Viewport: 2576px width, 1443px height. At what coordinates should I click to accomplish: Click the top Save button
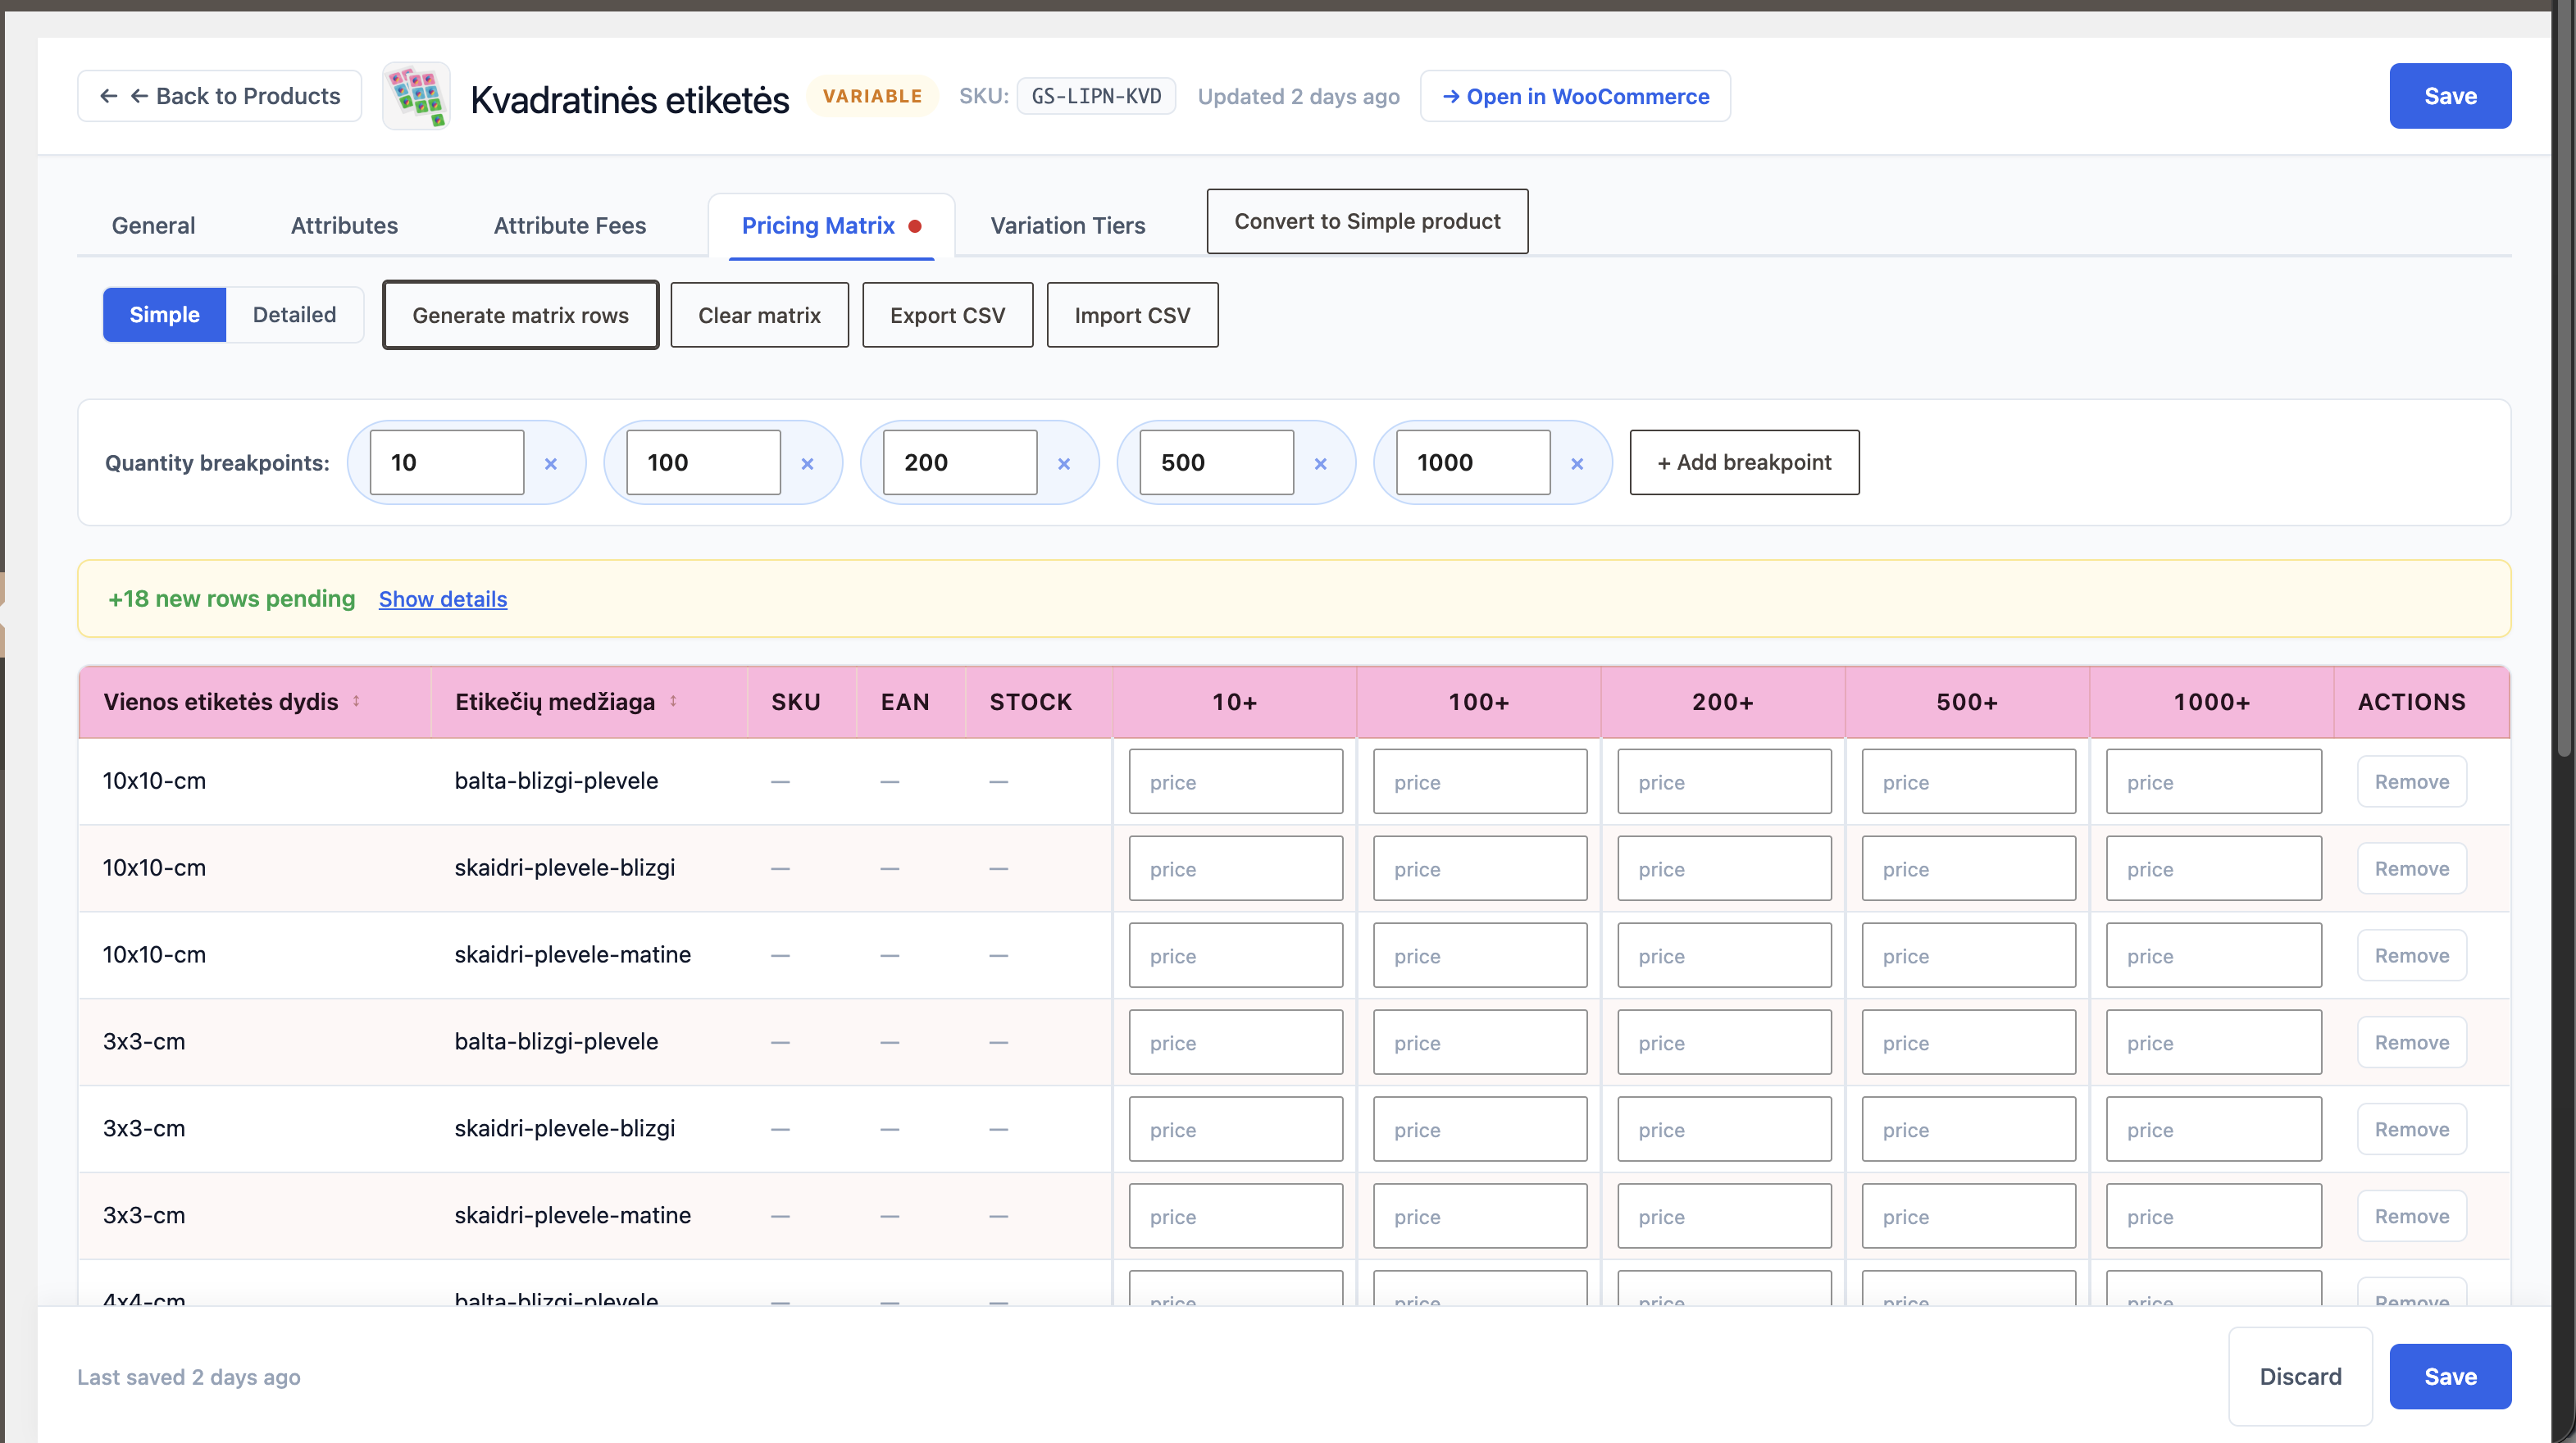[2450, 96]
